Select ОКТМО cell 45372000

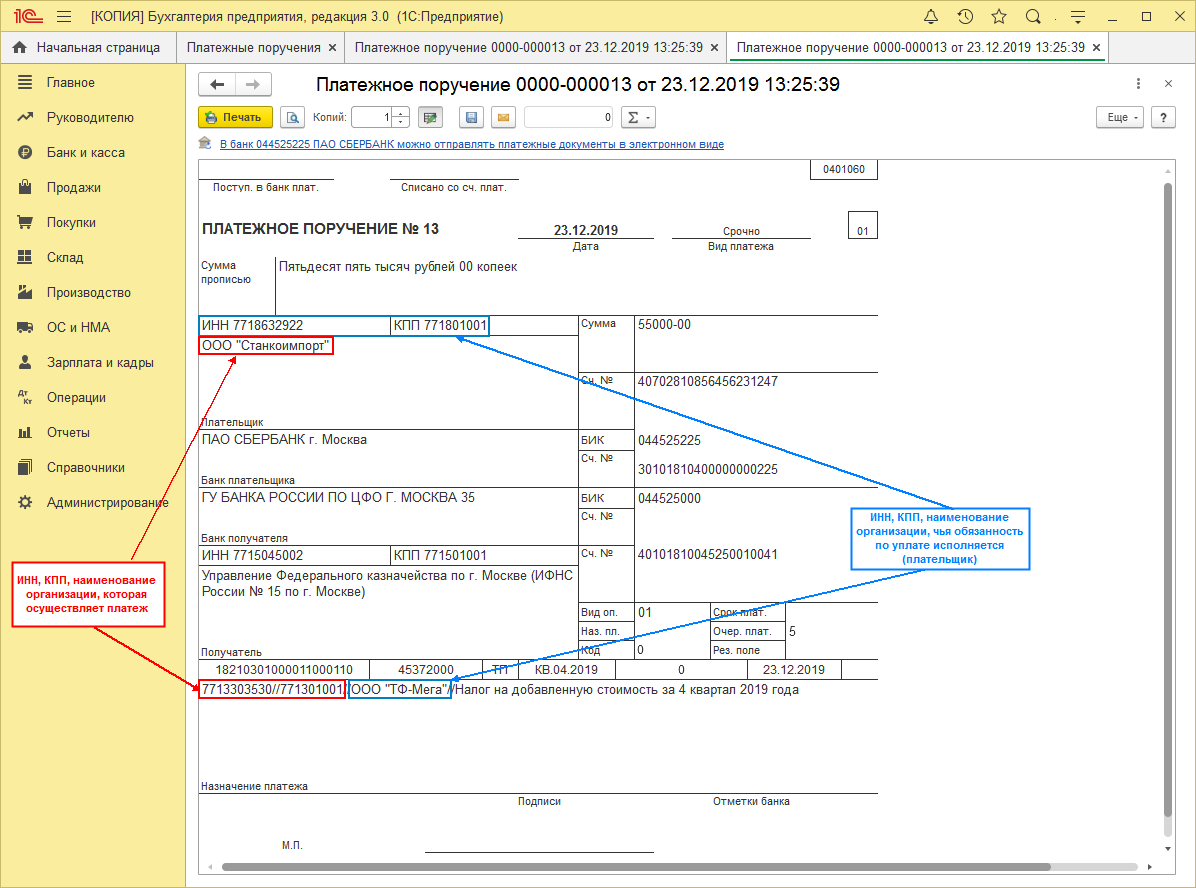coord(426,670)
